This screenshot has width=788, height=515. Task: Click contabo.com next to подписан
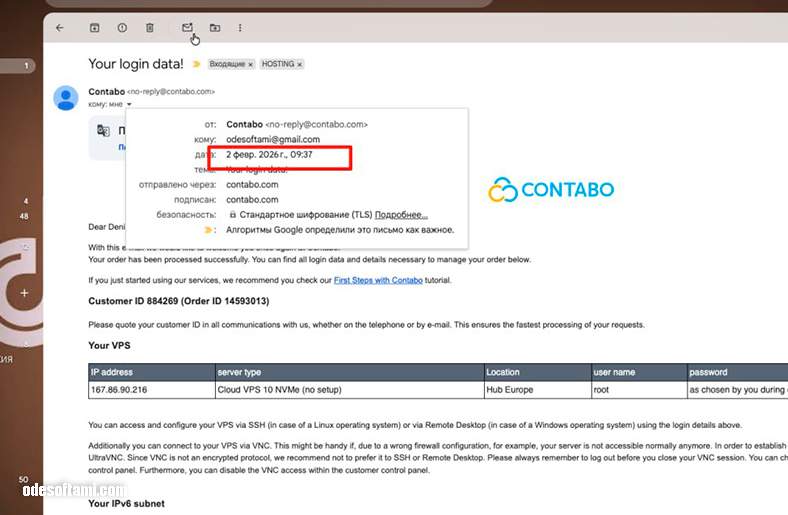point(252,200)
